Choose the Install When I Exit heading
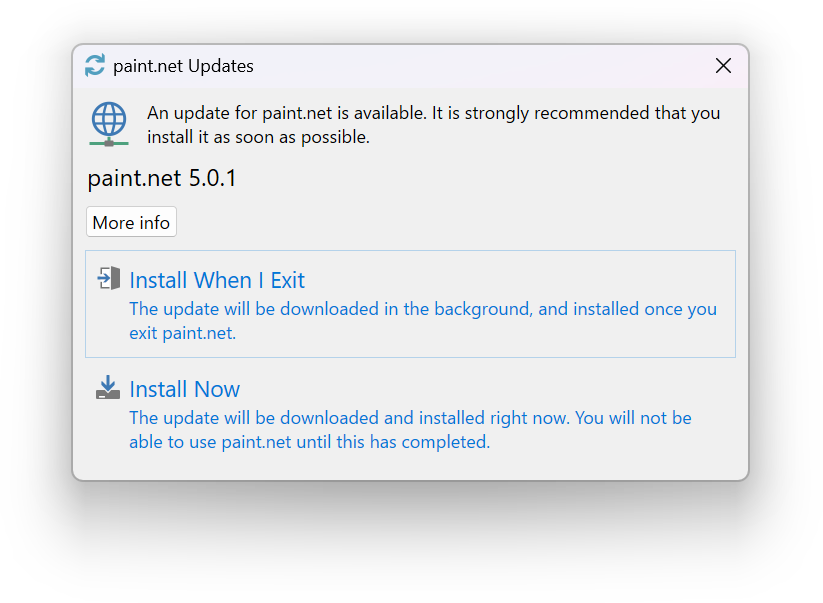Screen dimensions: 823x603 [x=217, y=280]
